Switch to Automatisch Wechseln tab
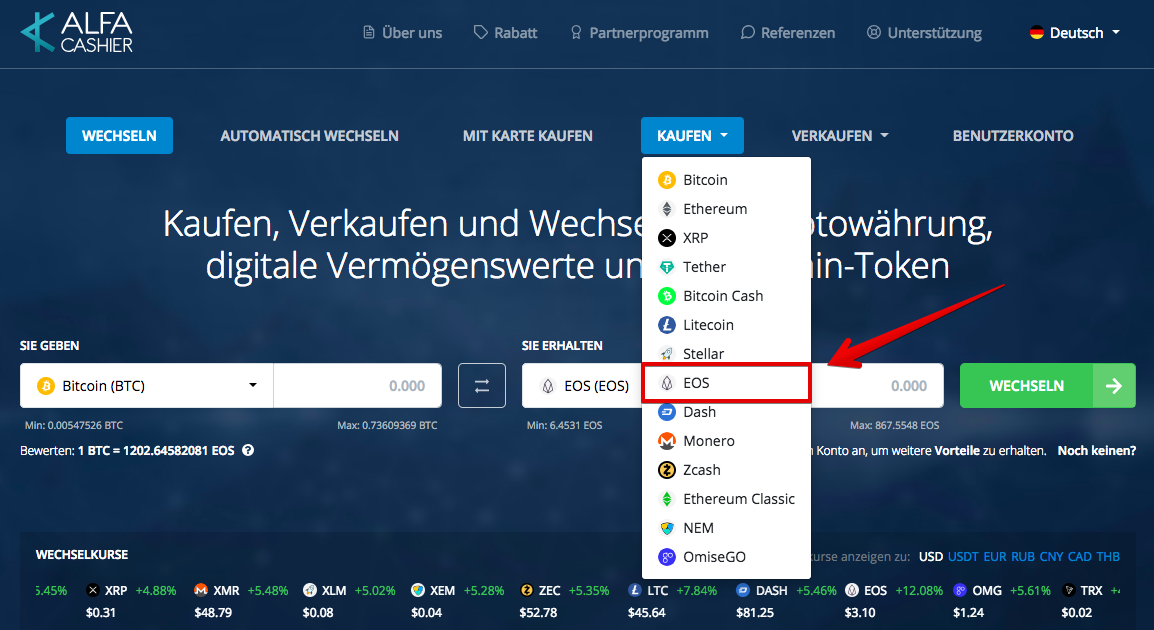Image resolution: width=1154 pixels, height=630 pixels. point(309,135)
